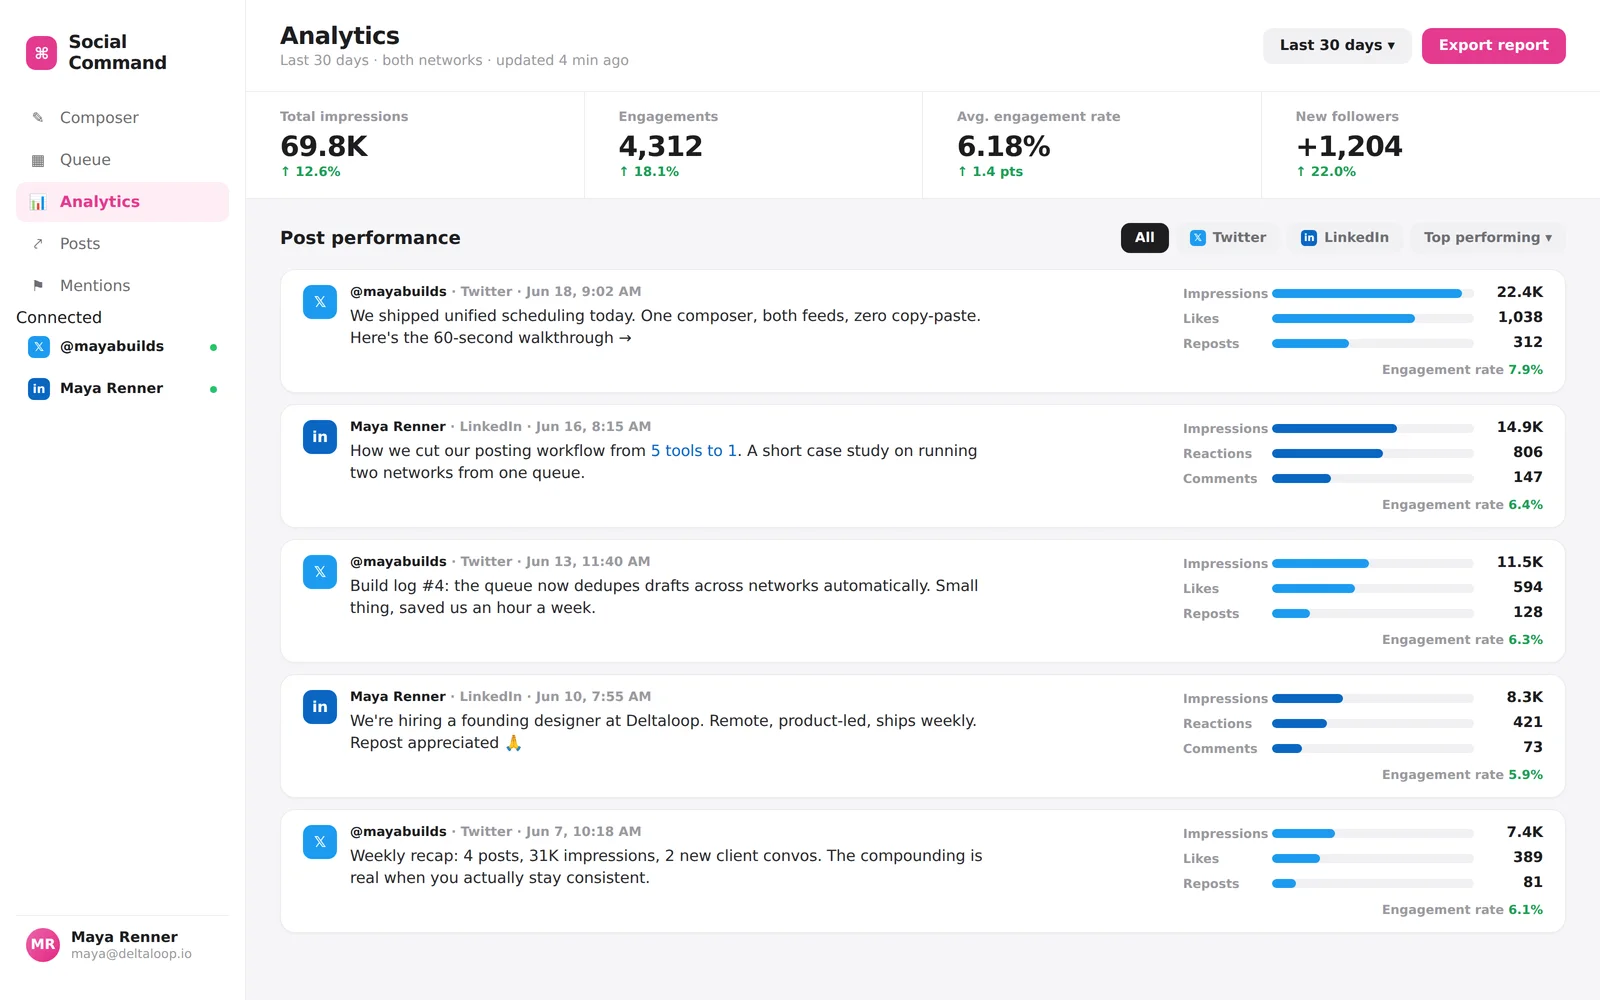
Task: Click the Engagements 4,312 value
Action: pos(661,147)
